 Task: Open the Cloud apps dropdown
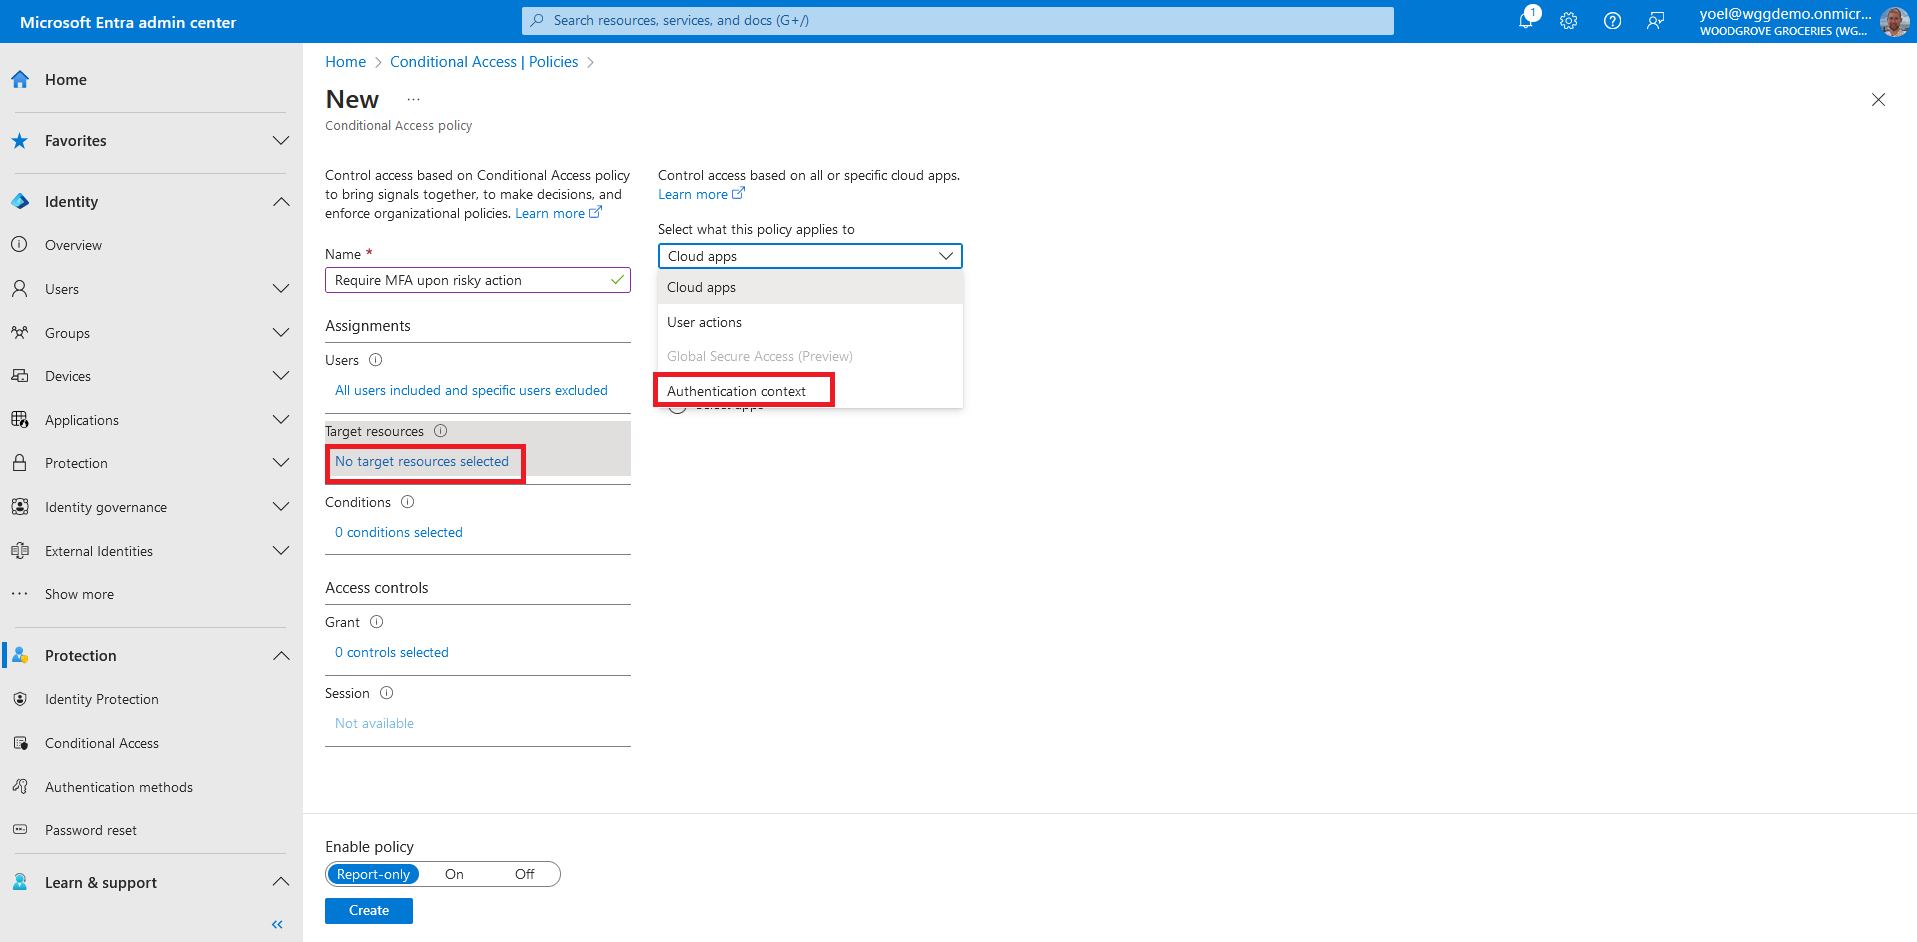pyautogui.click(x=809, y=256)
